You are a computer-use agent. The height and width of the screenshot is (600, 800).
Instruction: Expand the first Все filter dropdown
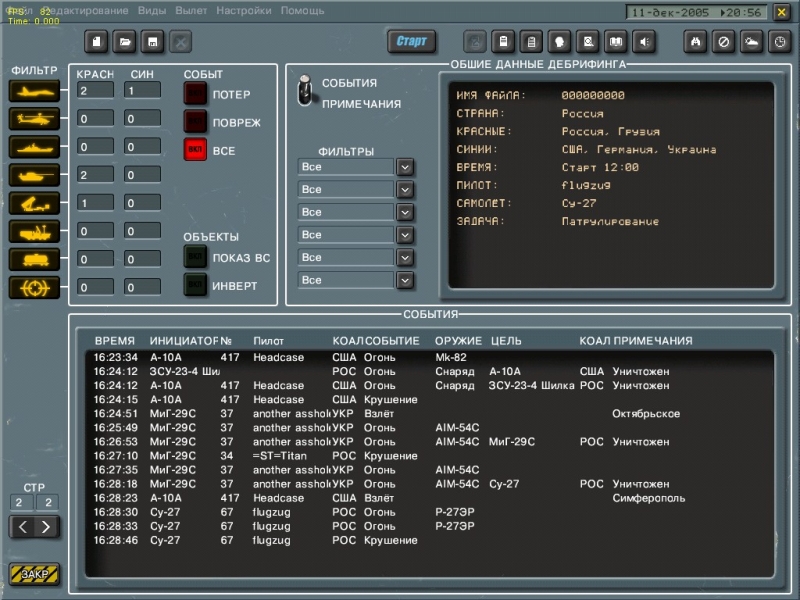point(405,167)
